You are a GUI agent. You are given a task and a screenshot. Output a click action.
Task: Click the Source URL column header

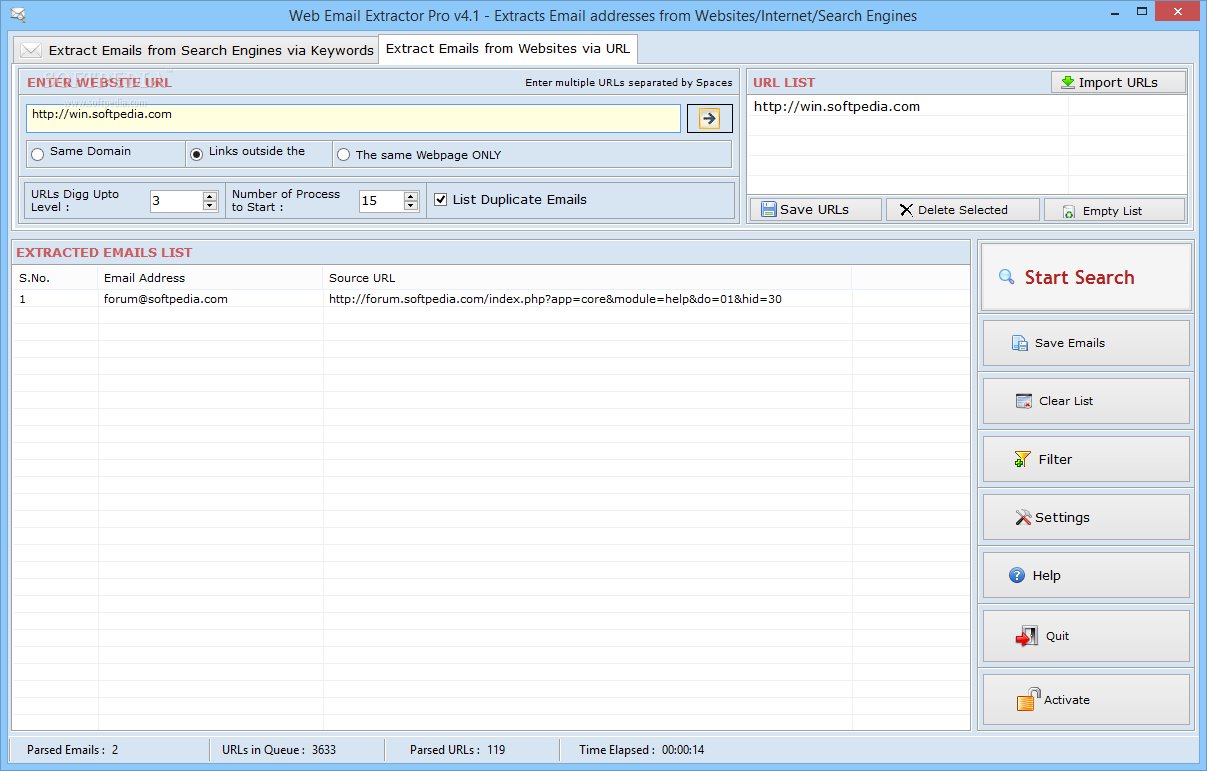pos(588,278)
